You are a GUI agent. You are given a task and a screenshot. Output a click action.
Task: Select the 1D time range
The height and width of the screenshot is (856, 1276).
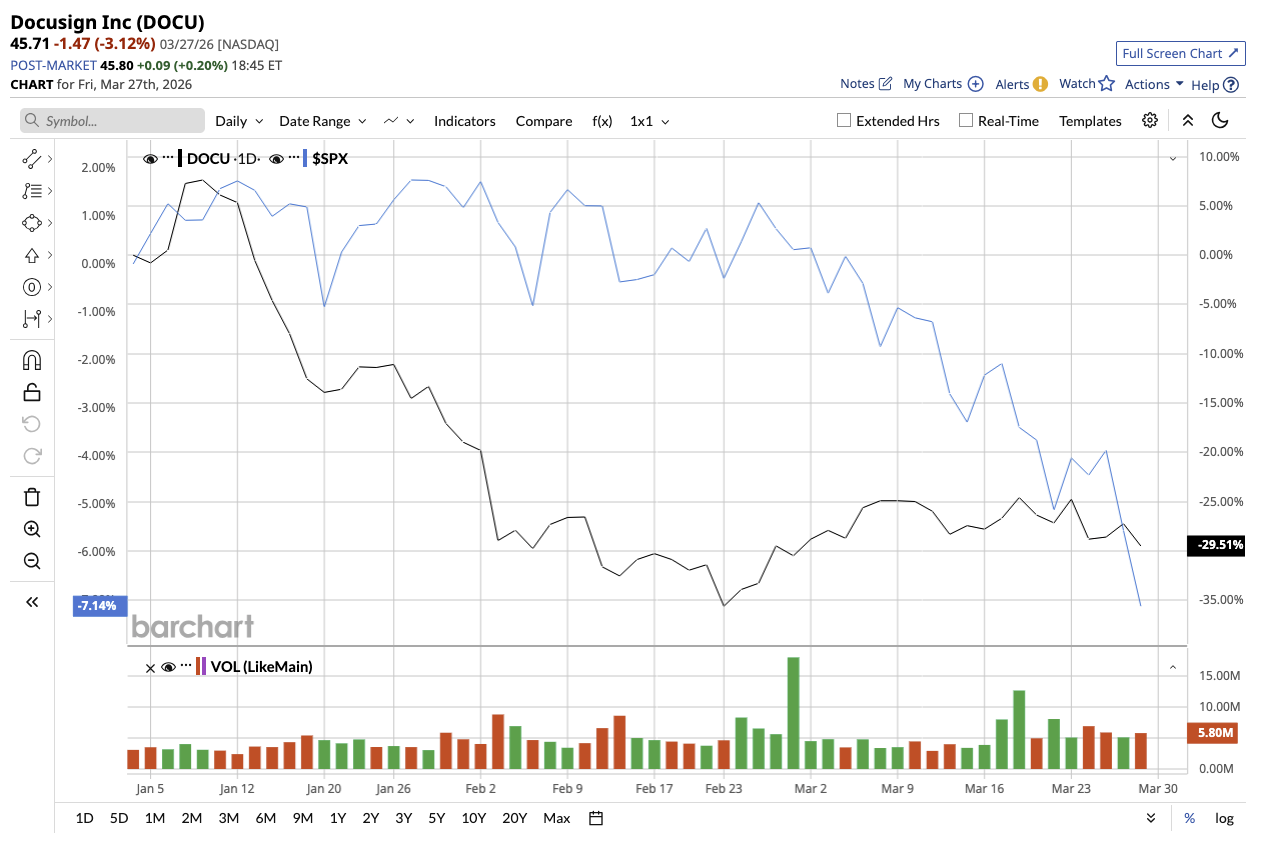[x=85, y=818]
